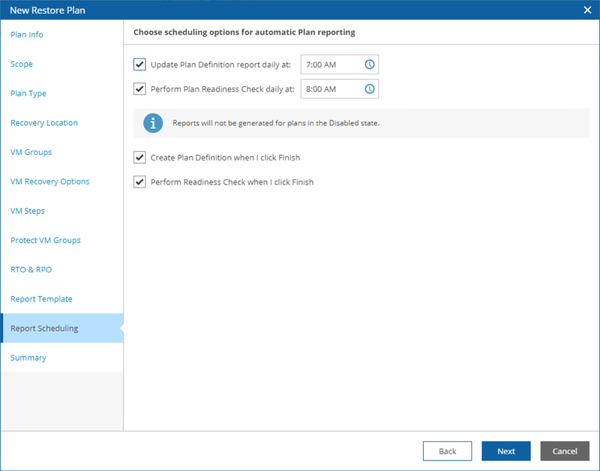Toggle Perform Plan Readiness Check daily checkbox
This screenshot has width=600, height=471.
pyautogui.click(x=140, y=89)
